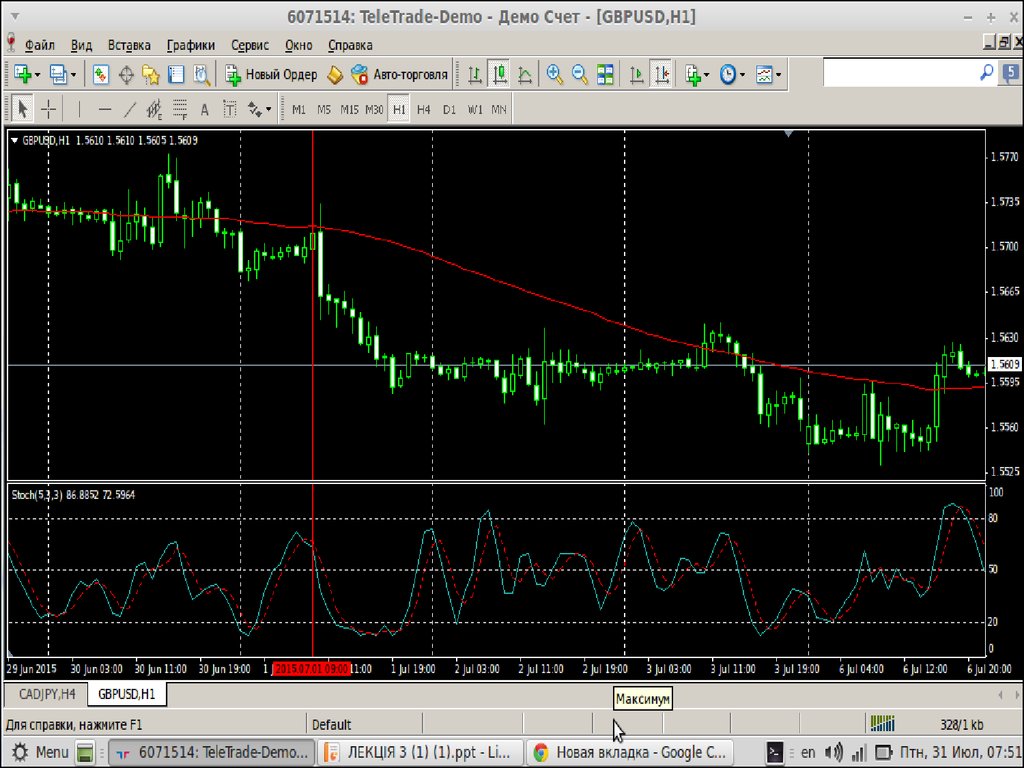The height and width of the screenshot is (768, 1024).
Task: Show the Terminal panel icon
Action: [176, 74]
